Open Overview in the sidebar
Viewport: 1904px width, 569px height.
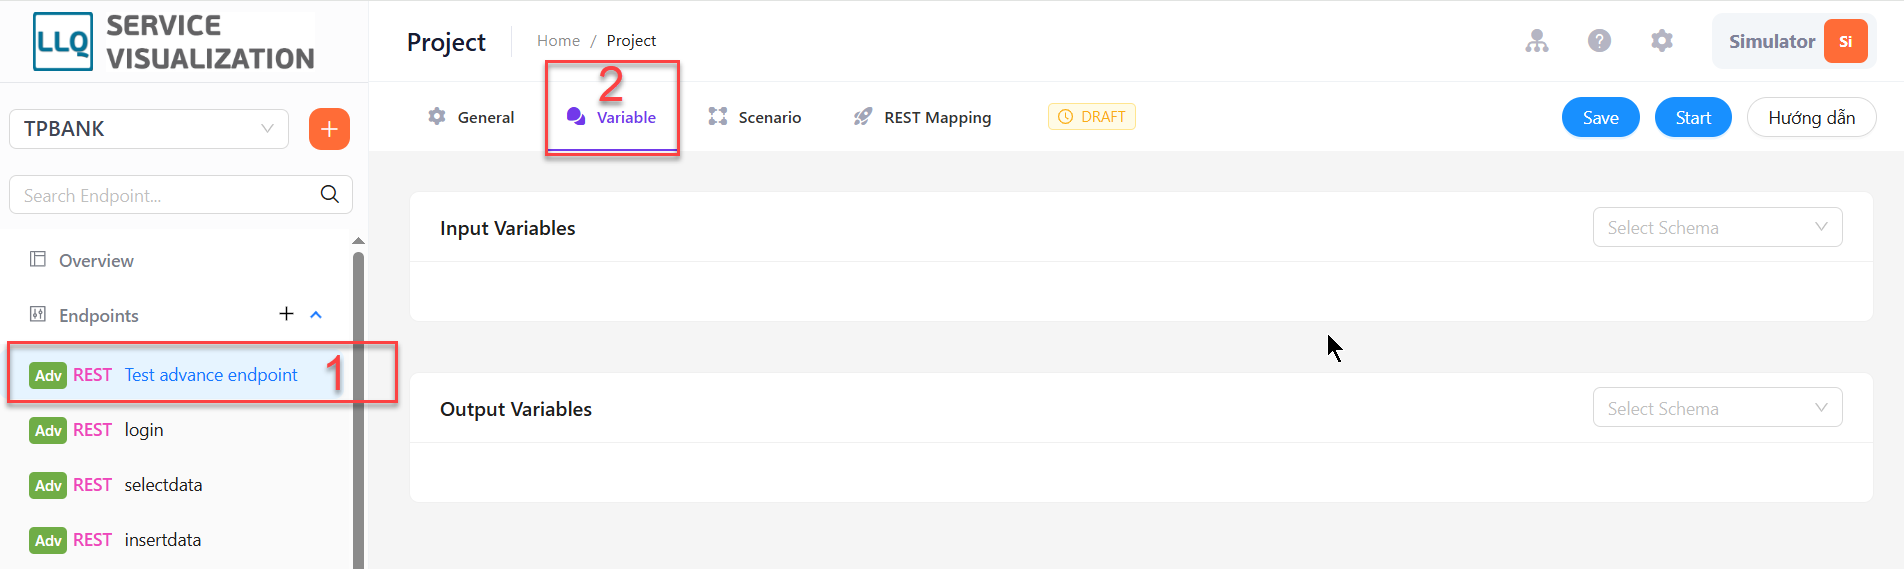(96, 260)
